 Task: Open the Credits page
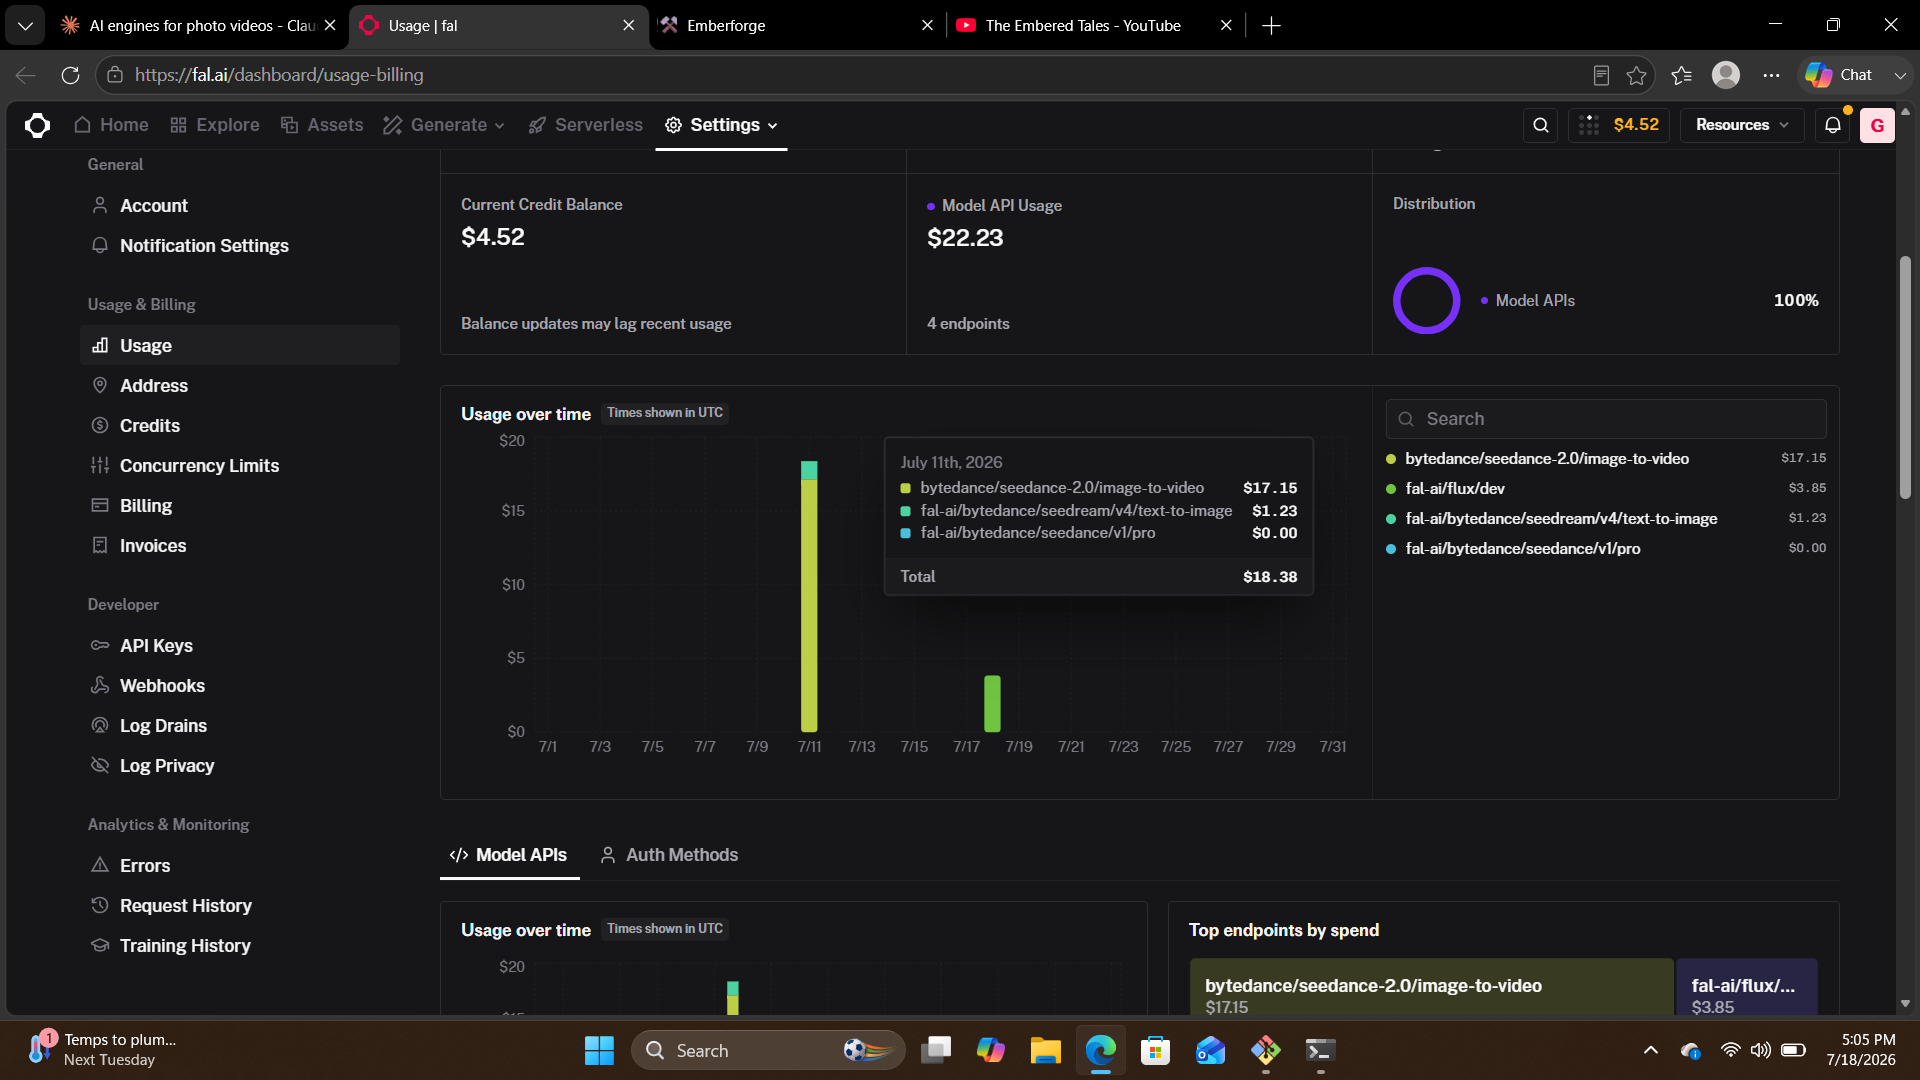(x=240, y=425)
